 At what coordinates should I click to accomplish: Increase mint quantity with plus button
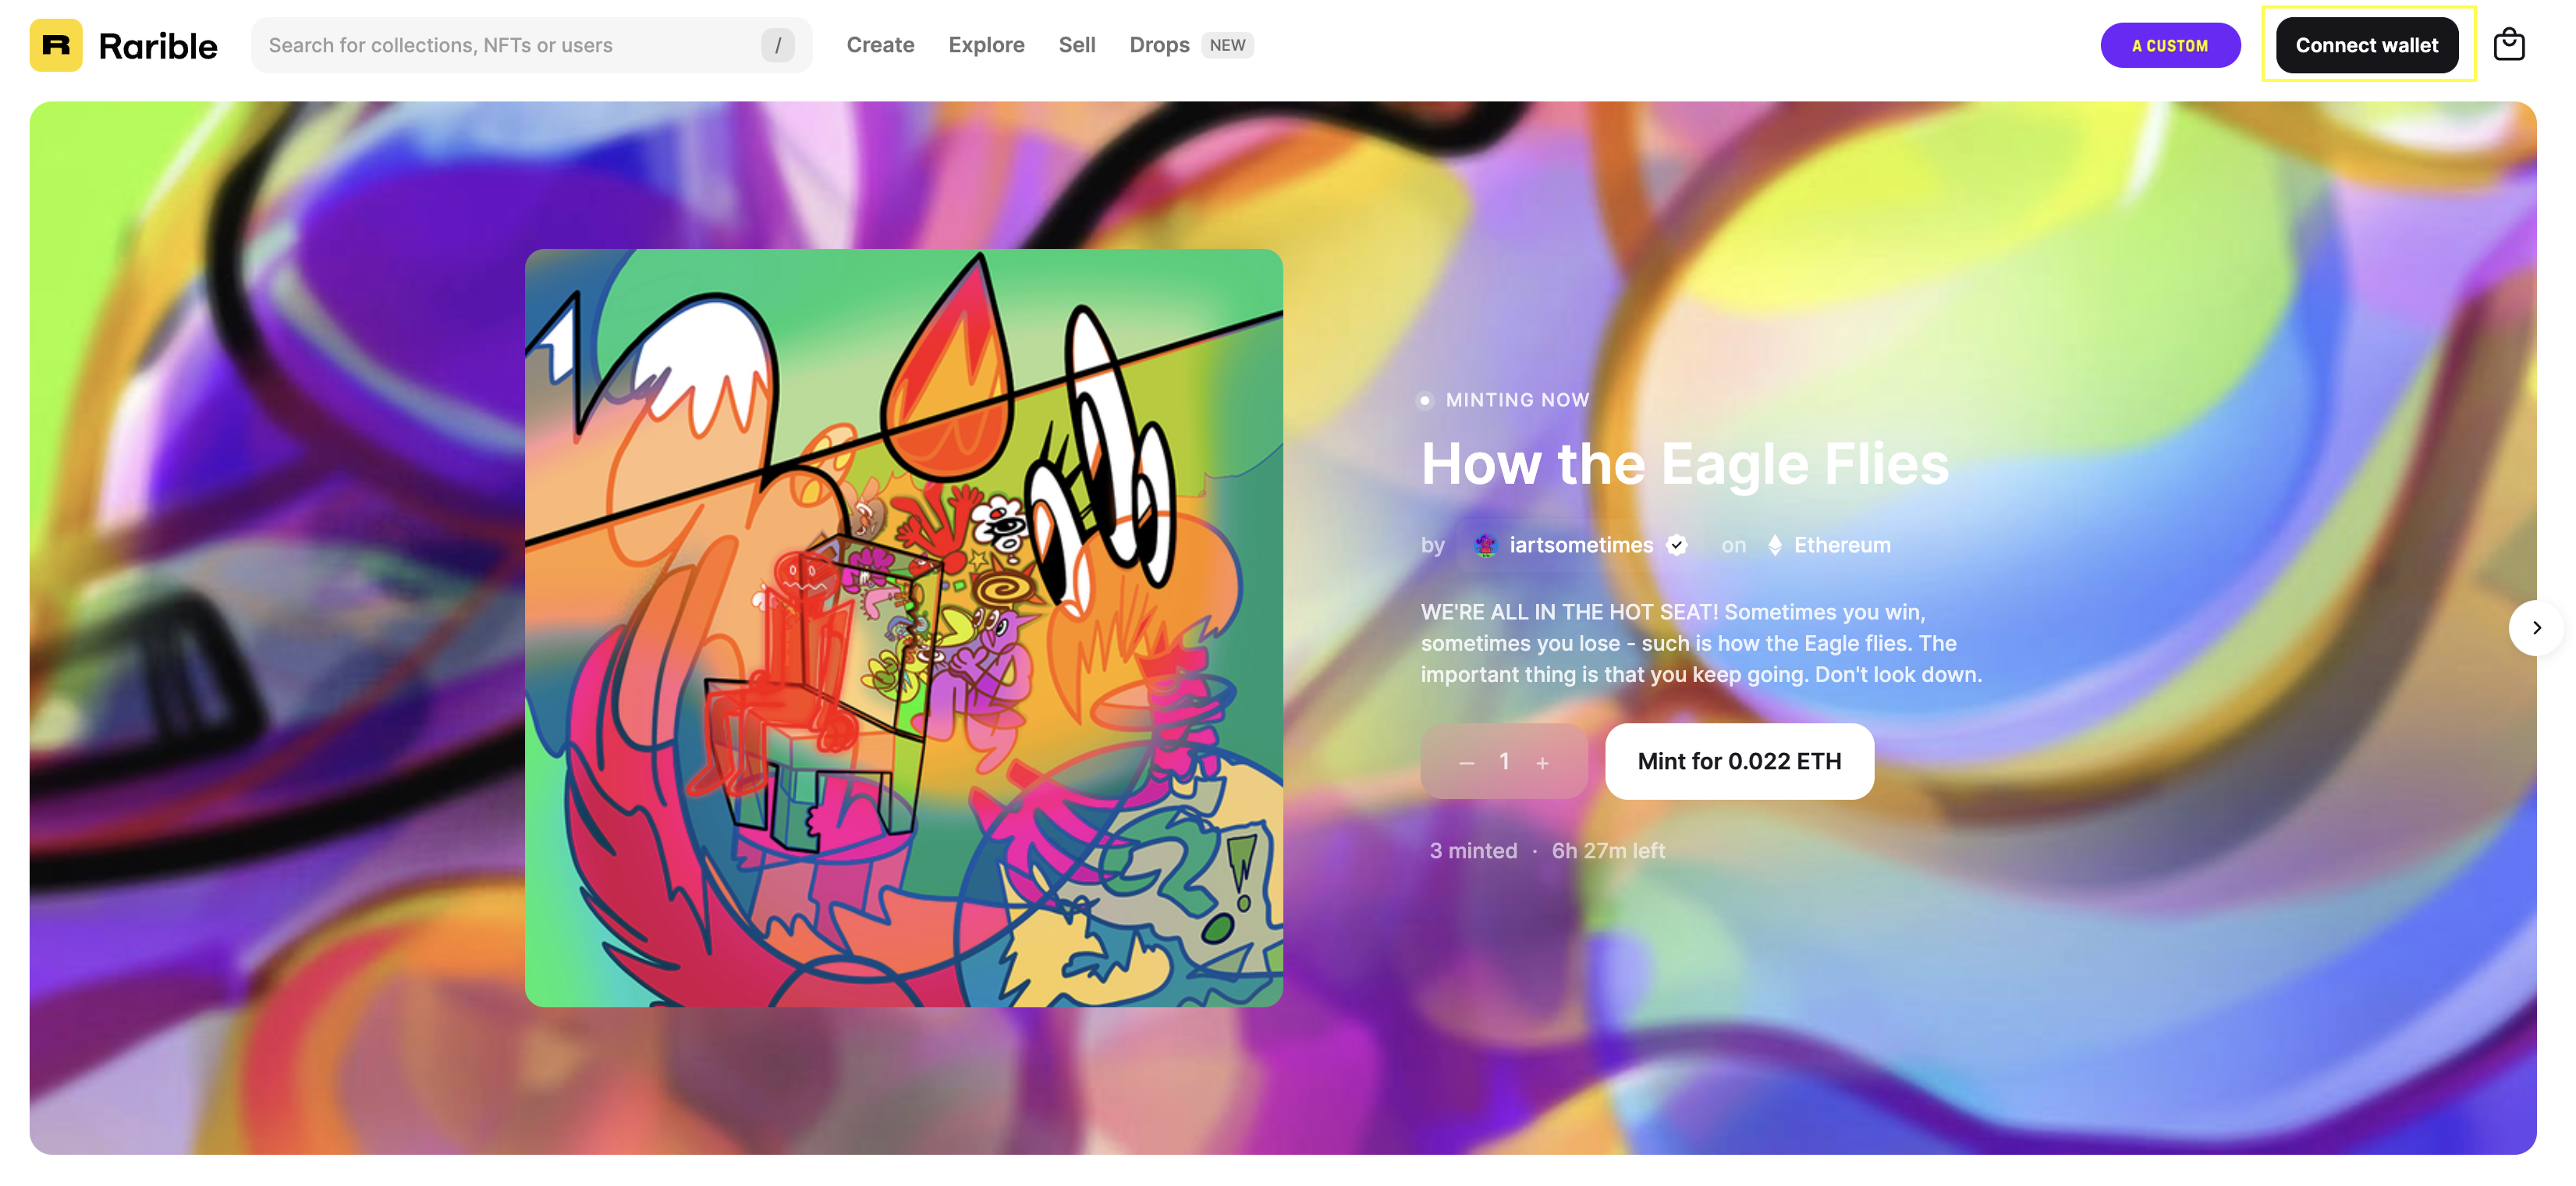point(1543,763)
